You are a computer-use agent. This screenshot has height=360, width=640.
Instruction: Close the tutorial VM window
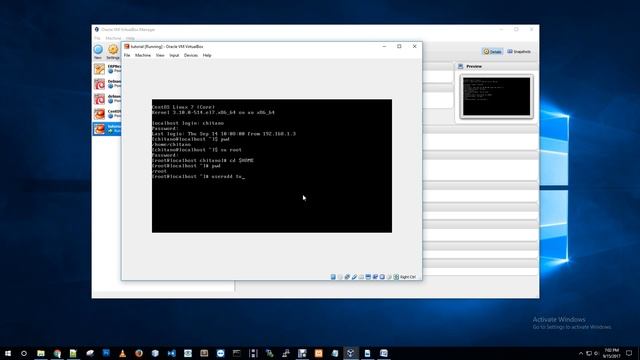(x=414, y=47)
